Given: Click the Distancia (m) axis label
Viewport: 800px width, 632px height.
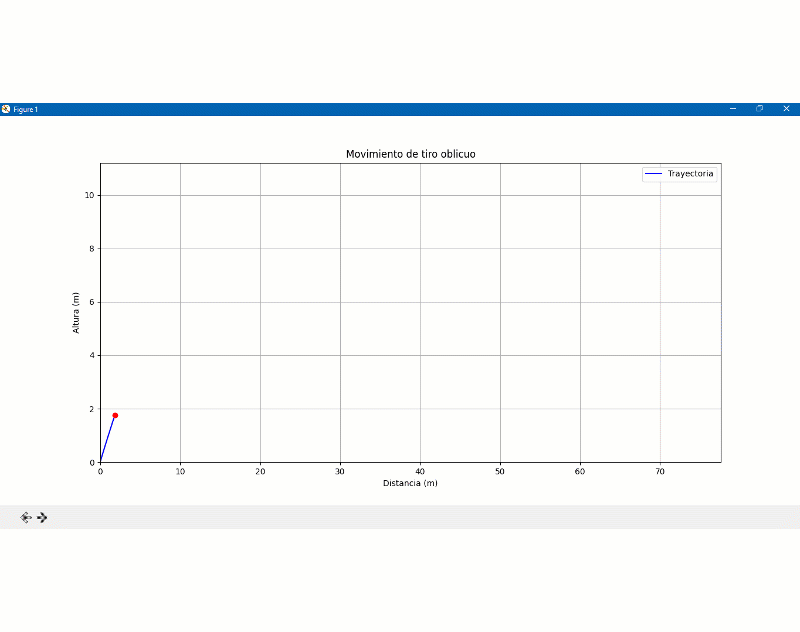Looking at the screenshot, I should click(x=410, y=483).
